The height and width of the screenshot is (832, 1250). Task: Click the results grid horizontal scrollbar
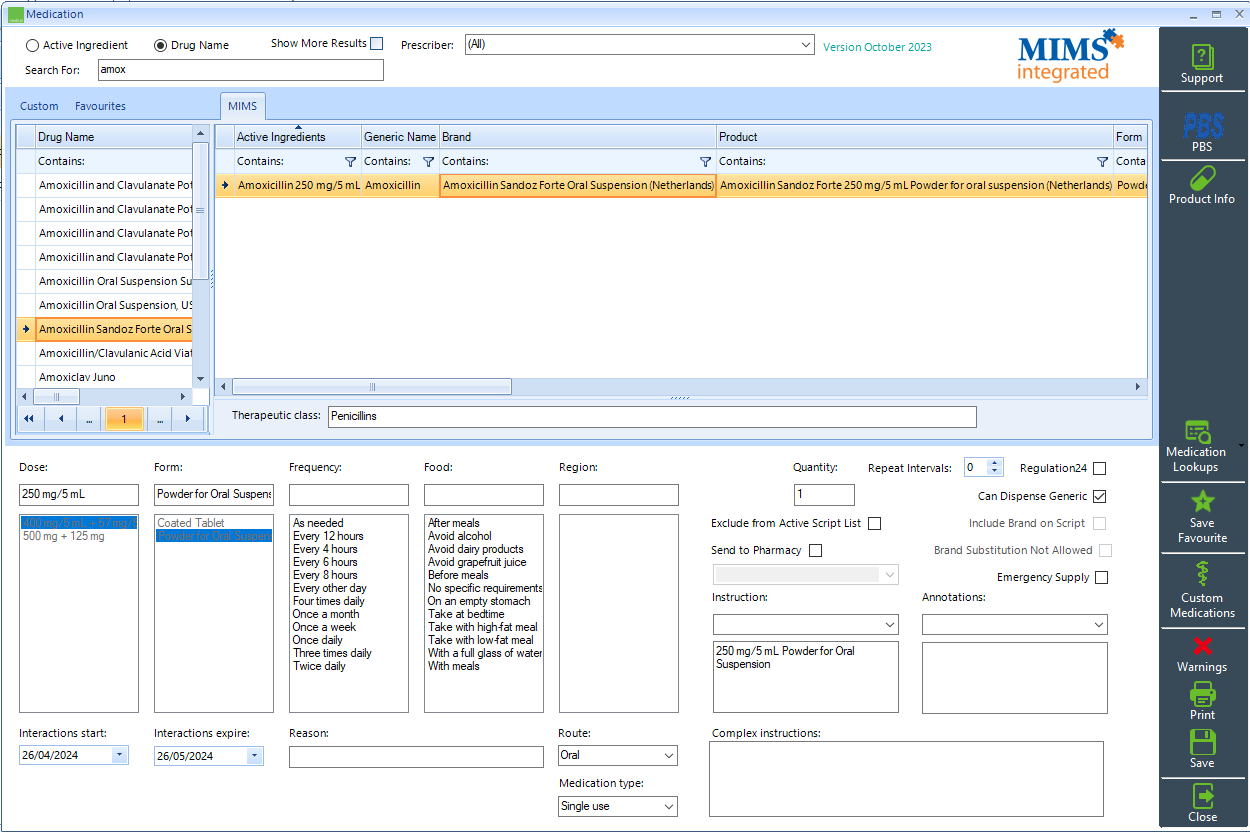coord(372,387)
